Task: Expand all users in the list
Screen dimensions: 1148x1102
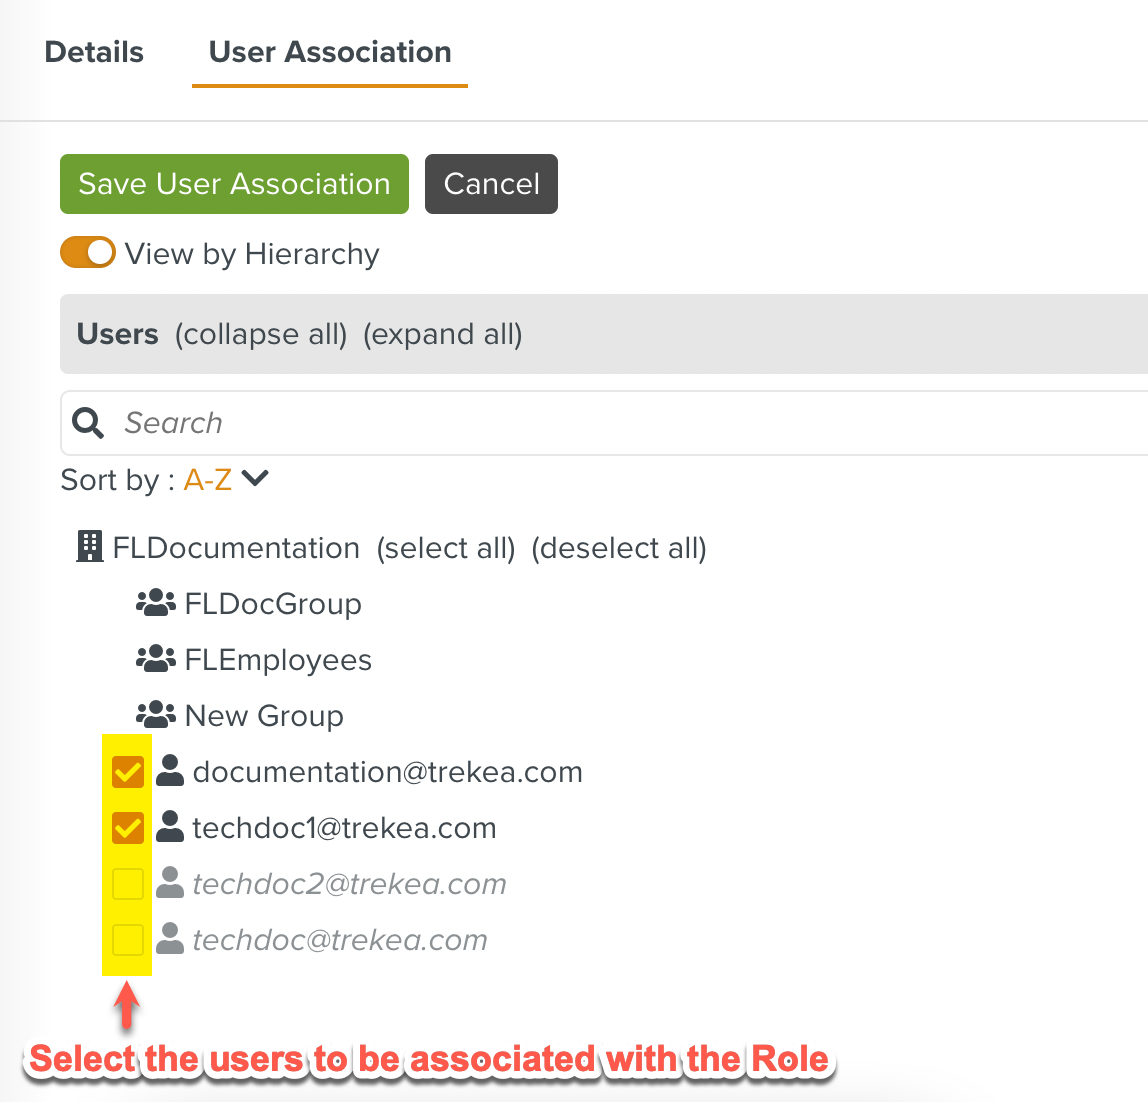Action: [443, 334]
